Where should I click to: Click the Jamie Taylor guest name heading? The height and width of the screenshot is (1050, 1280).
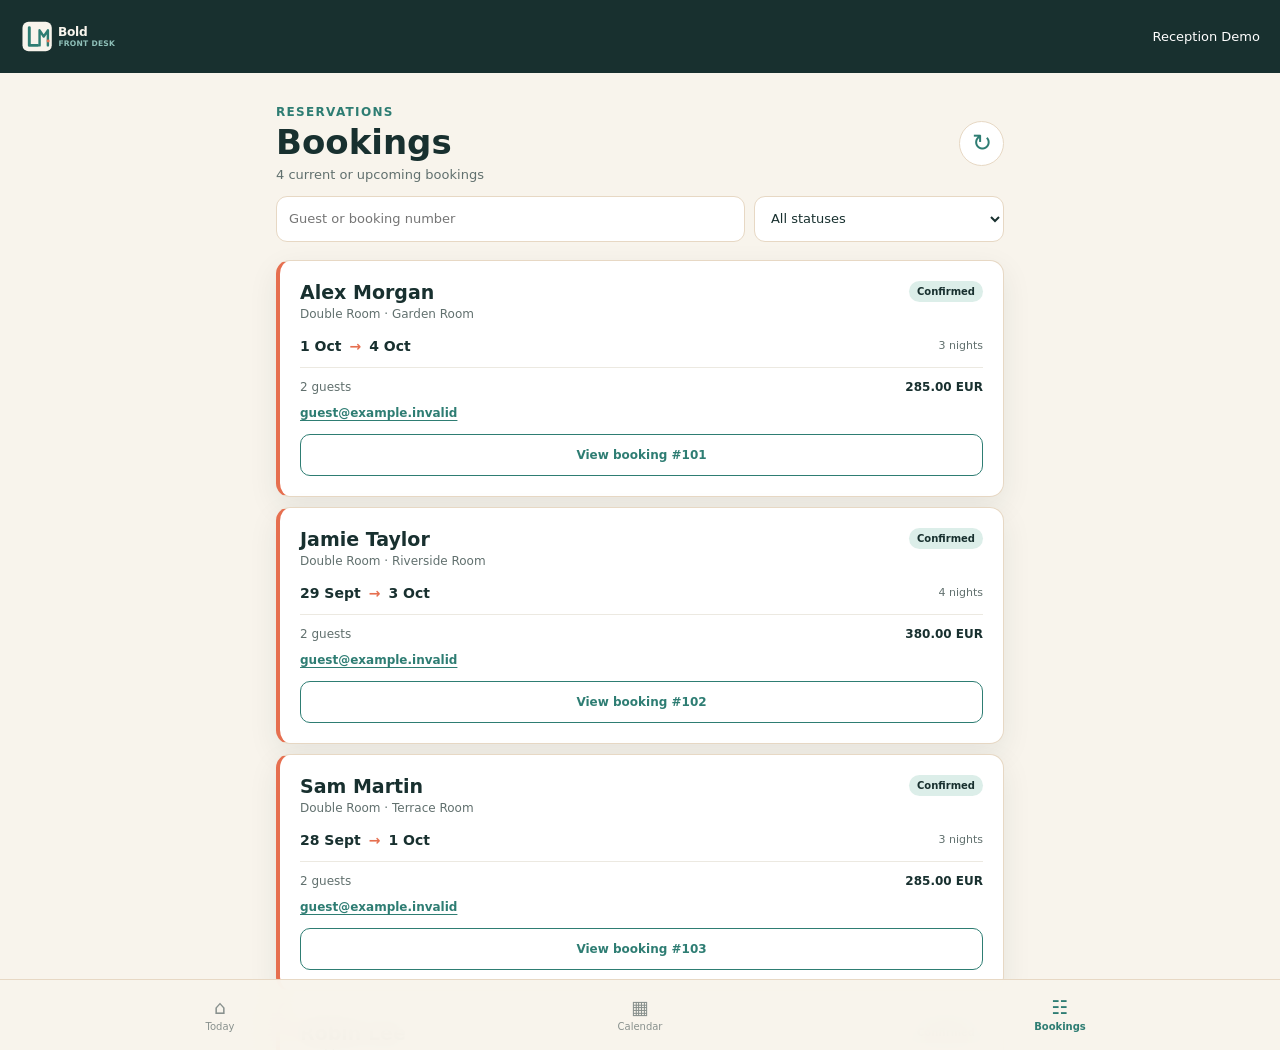click(365, 539)
